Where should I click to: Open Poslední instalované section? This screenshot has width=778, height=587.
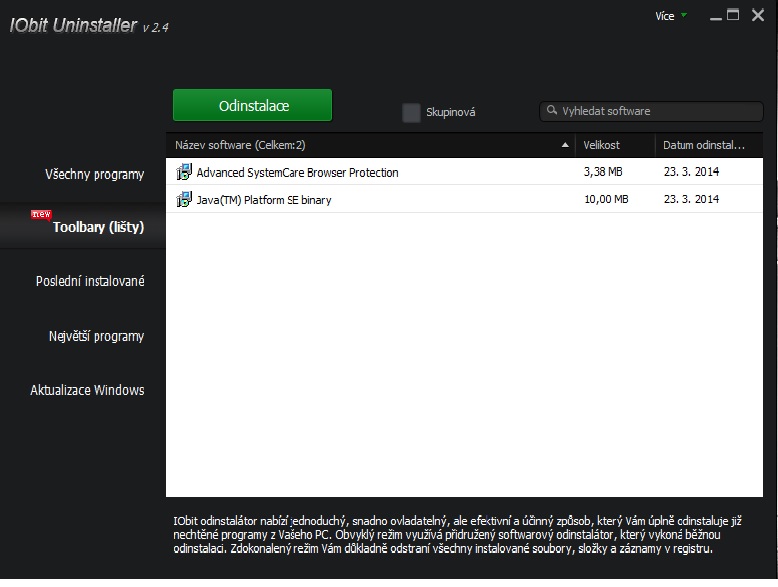tap(90, 281)
